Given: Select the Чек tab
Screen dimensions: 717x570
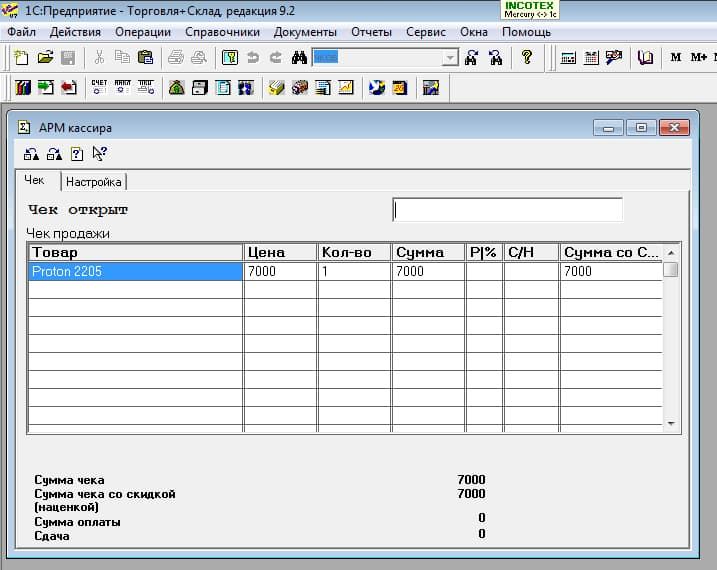Looking at the screenshot, I should pyautogui.click(x=34, y=180).
